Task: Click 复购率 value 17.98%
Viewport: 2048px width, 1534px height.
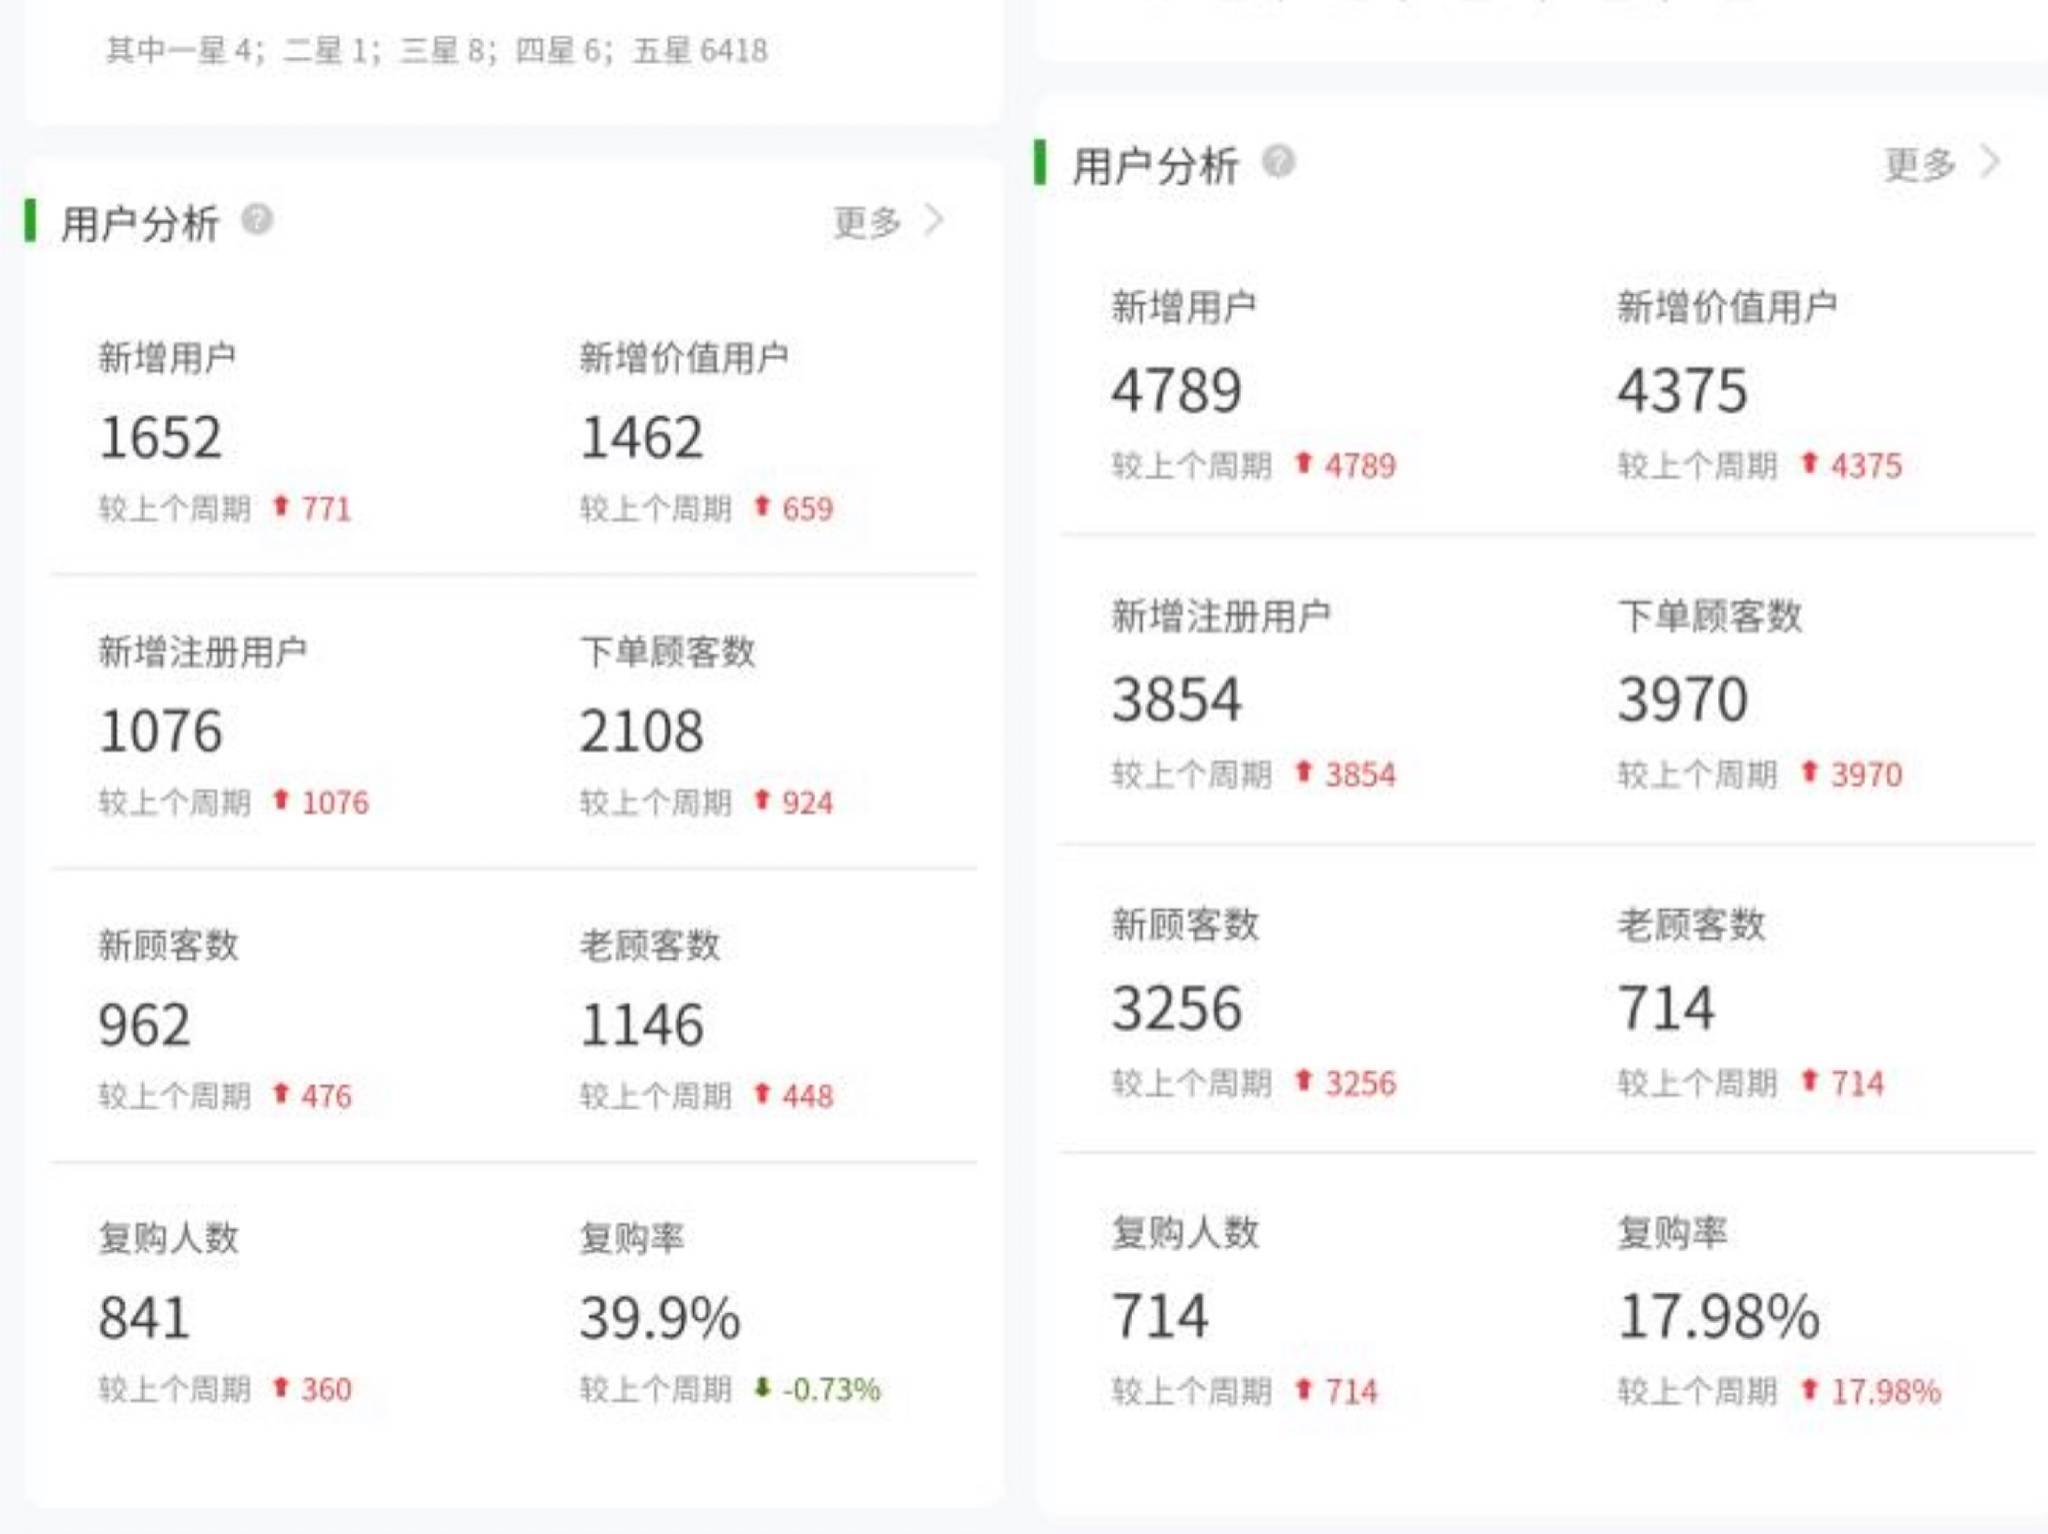Action: pos(1718,1316)
